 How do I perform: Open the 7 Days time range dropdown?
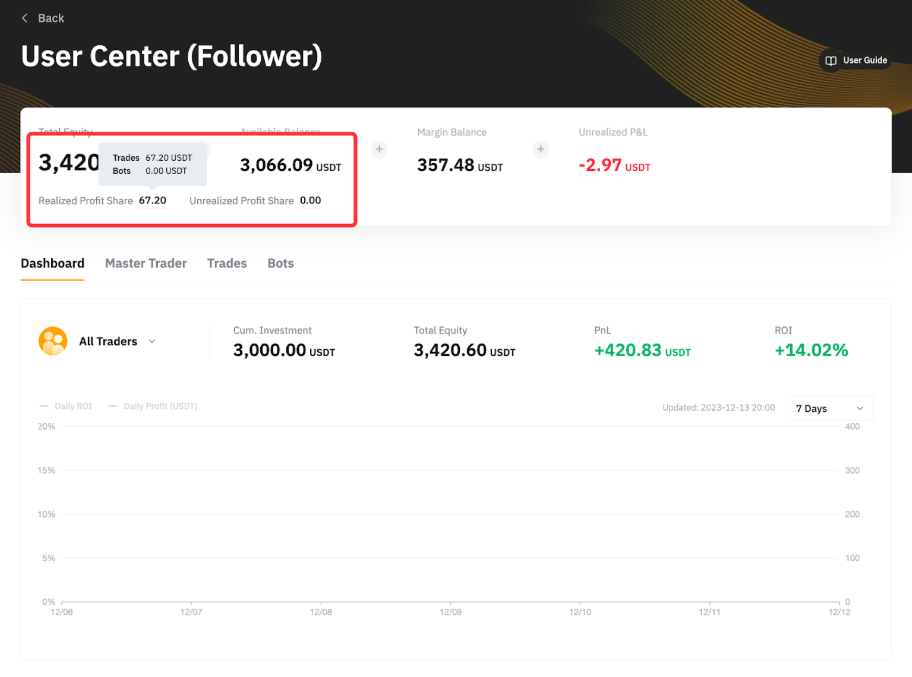(829, 408)
